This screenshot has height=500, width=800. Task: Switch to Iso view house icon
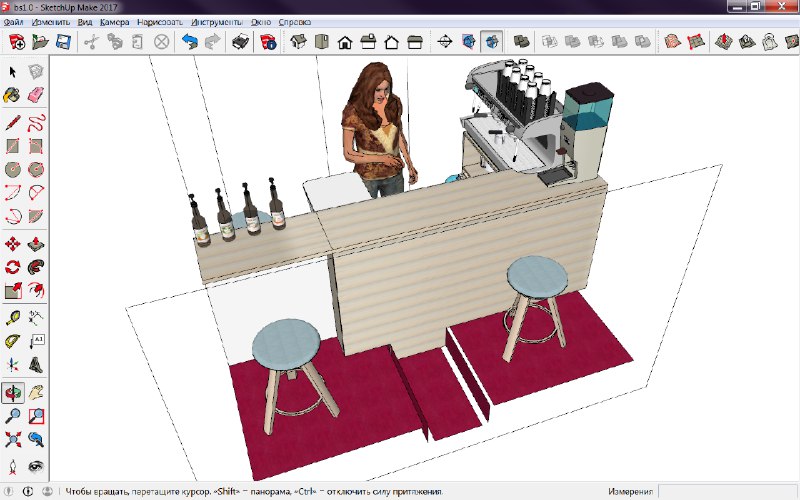pos(297,42)
